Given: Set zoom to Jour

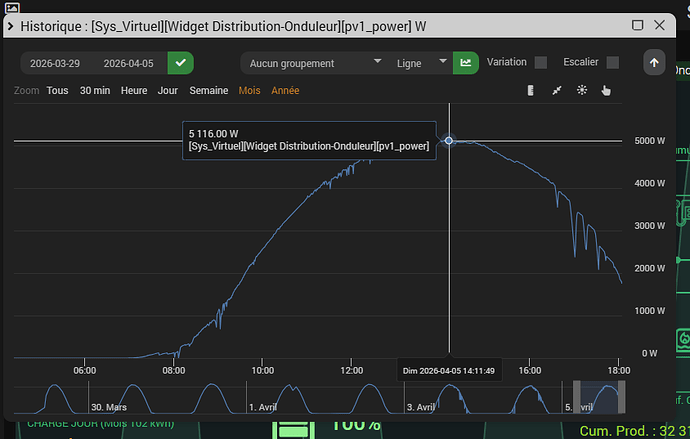Looking at the screenshot, I should pyautogui.click(x=168, y=90).
